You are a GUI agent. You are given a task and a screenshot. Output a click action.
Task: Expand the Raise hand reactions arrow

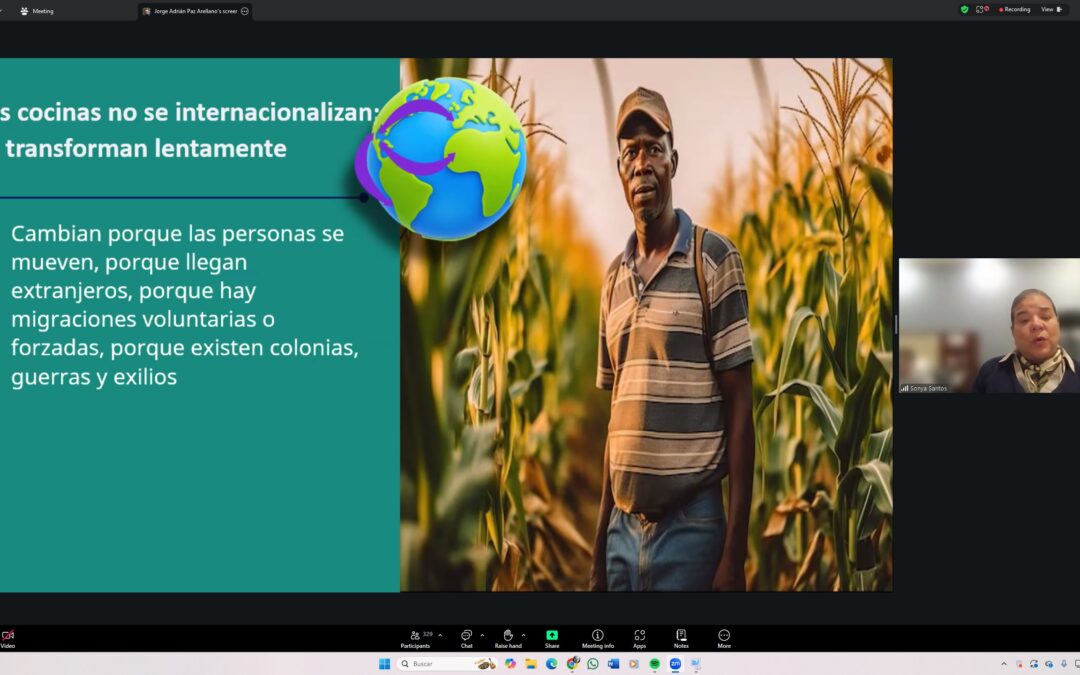pos(523,635)
